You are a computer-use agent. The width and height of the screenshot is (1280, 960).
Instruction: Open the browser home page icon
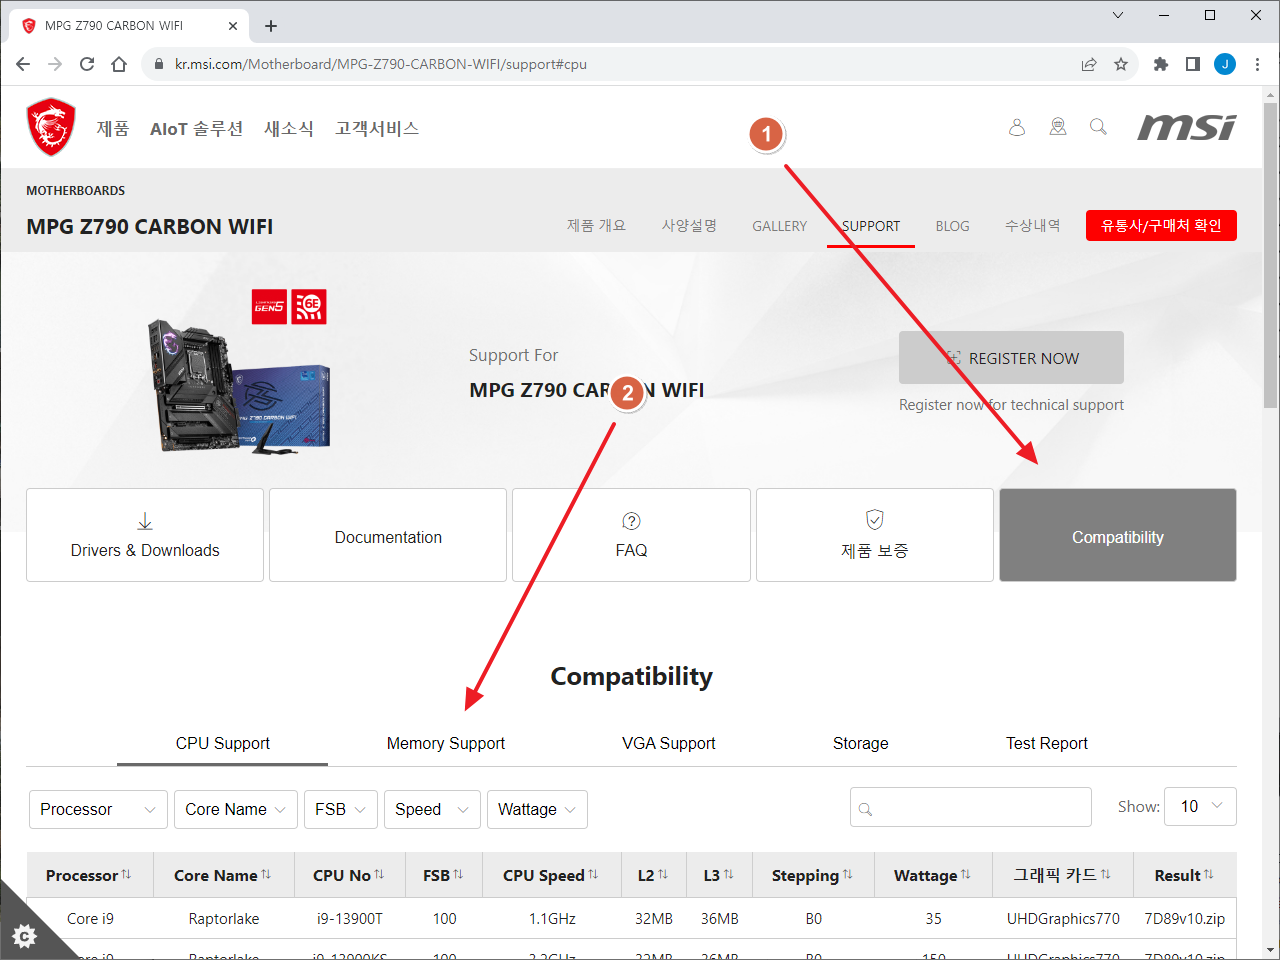[119, 64]
